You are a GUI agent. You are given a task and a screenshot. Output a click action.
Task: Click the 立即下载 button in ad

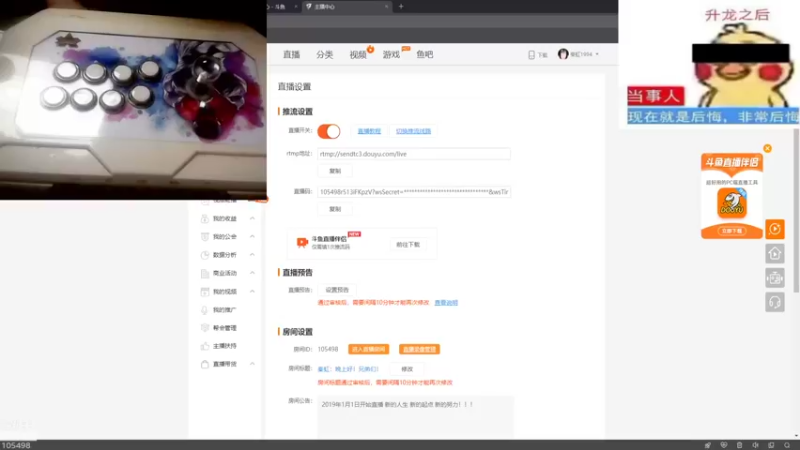732,231
